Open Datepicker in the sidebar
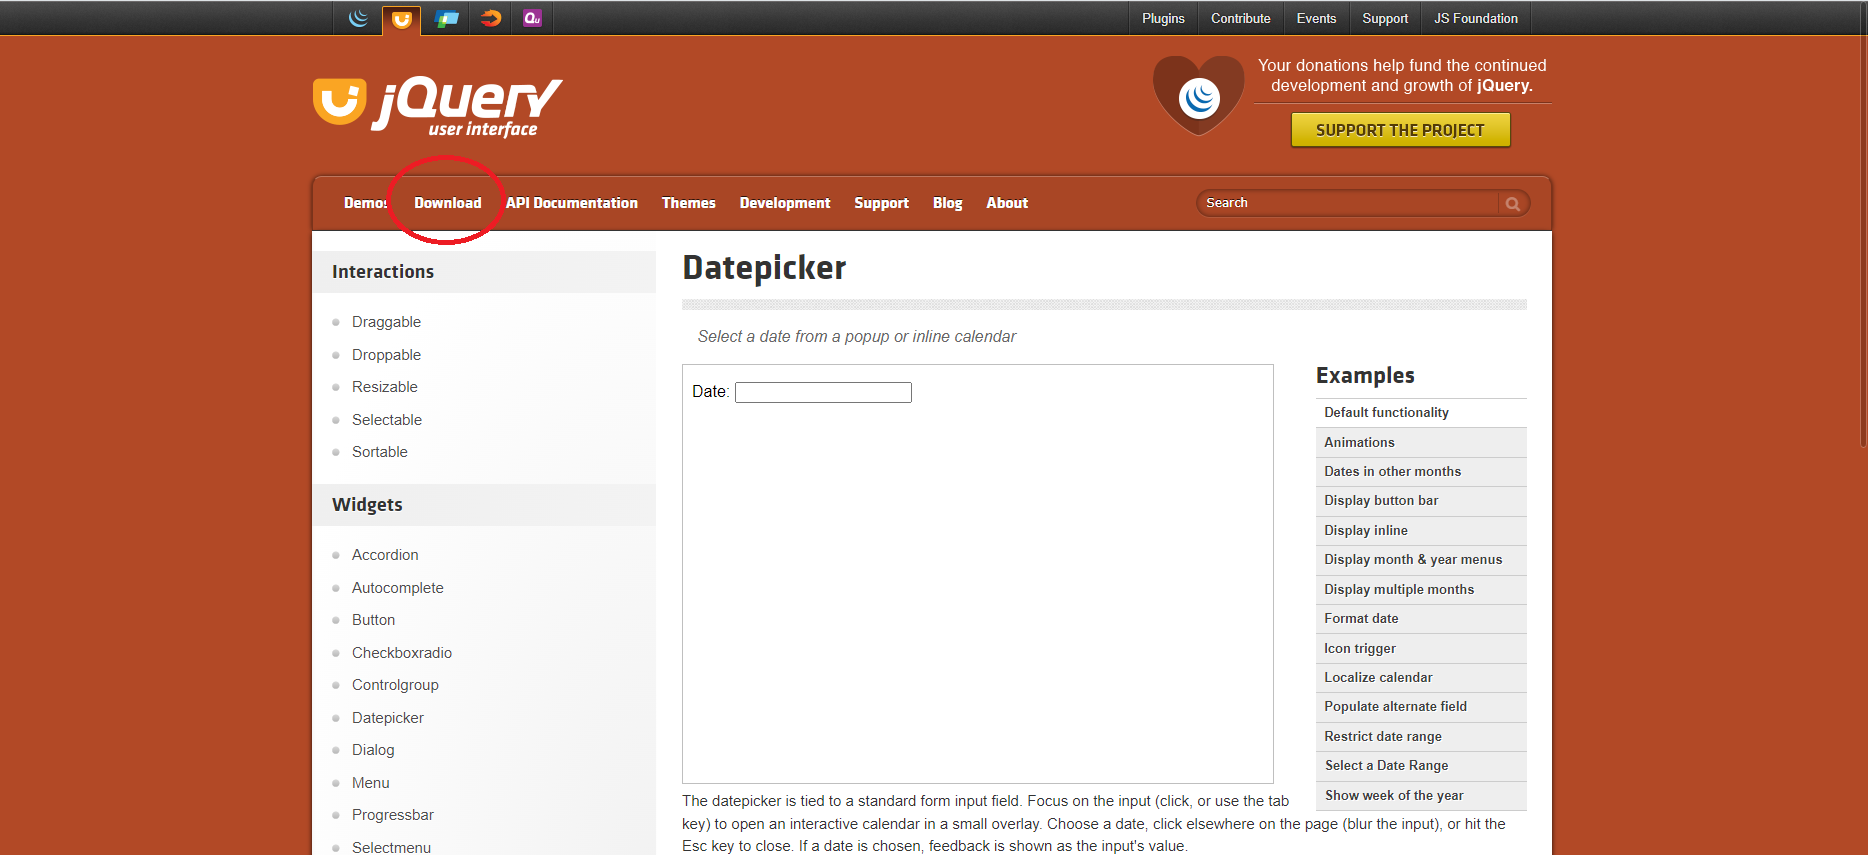 pyautogui.click(x=388, y=718)
